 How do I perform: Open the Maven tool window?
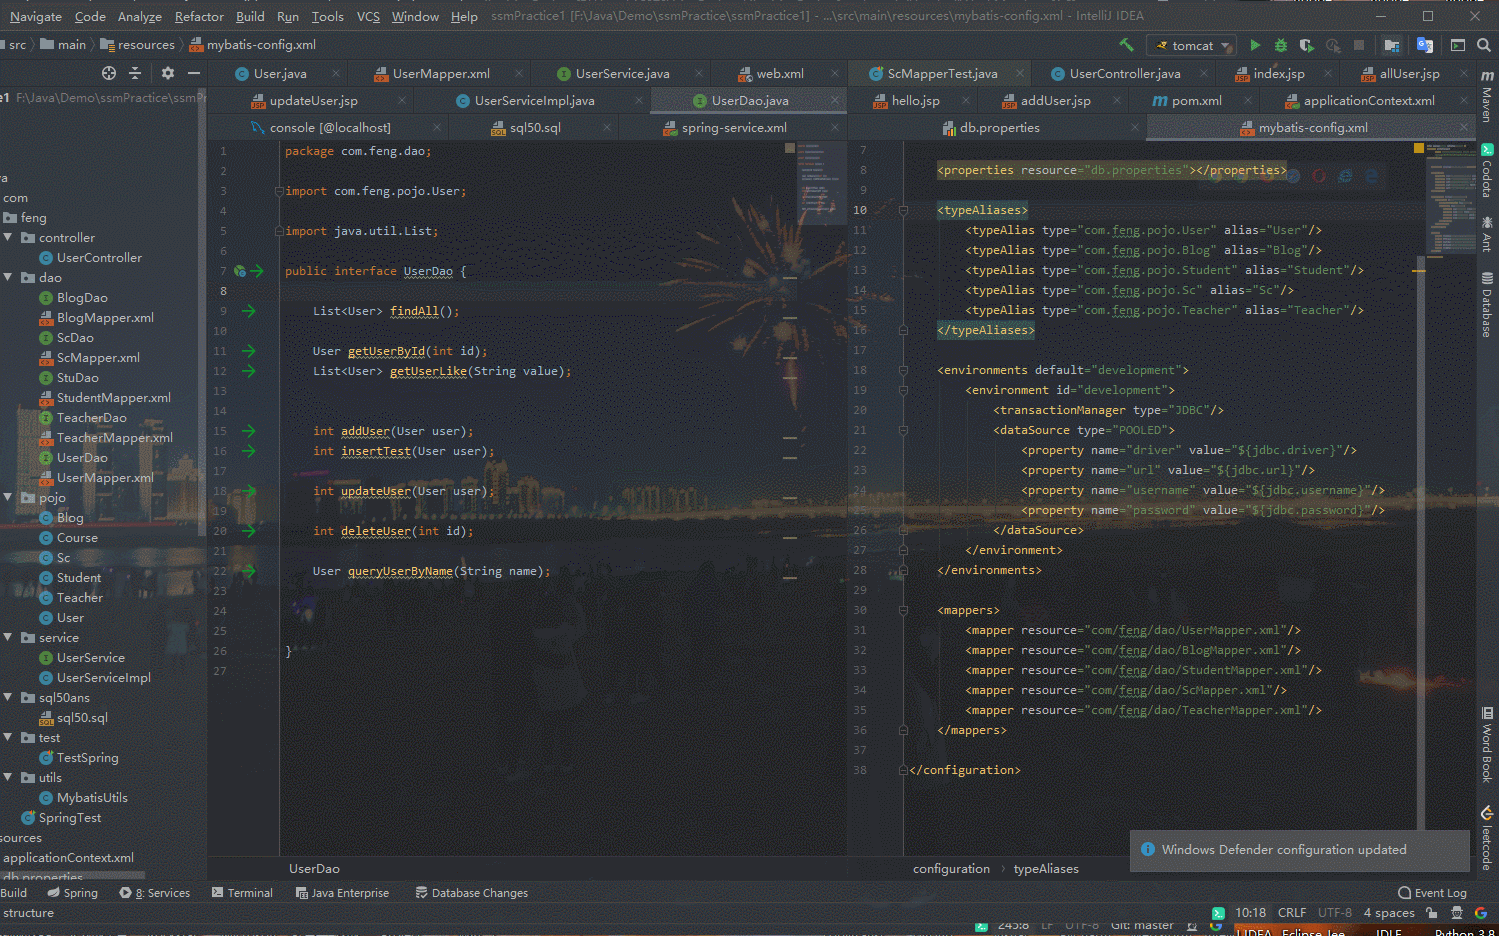tap(1487, 96)
